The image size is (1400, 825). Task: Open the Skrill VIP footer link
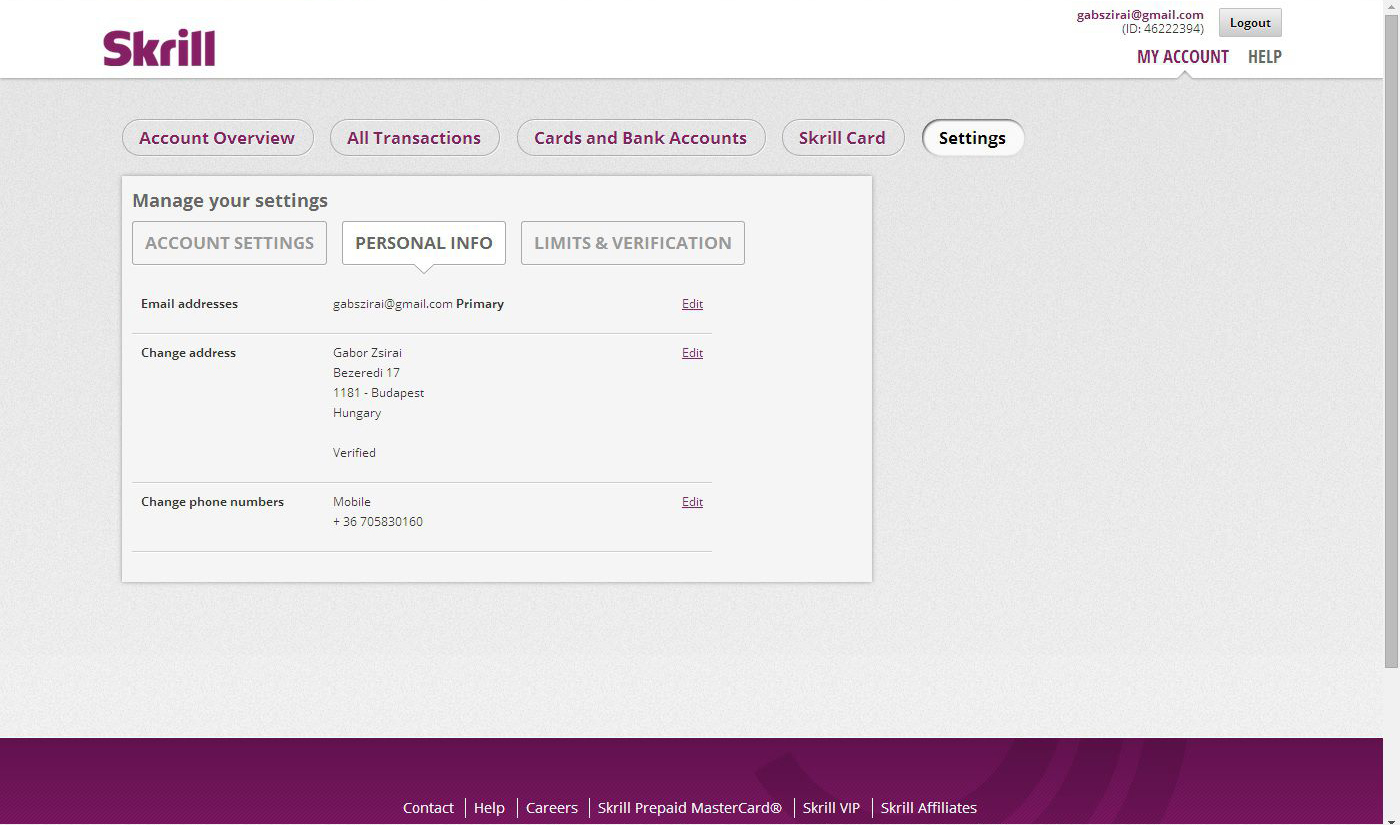tap(831, 808)
